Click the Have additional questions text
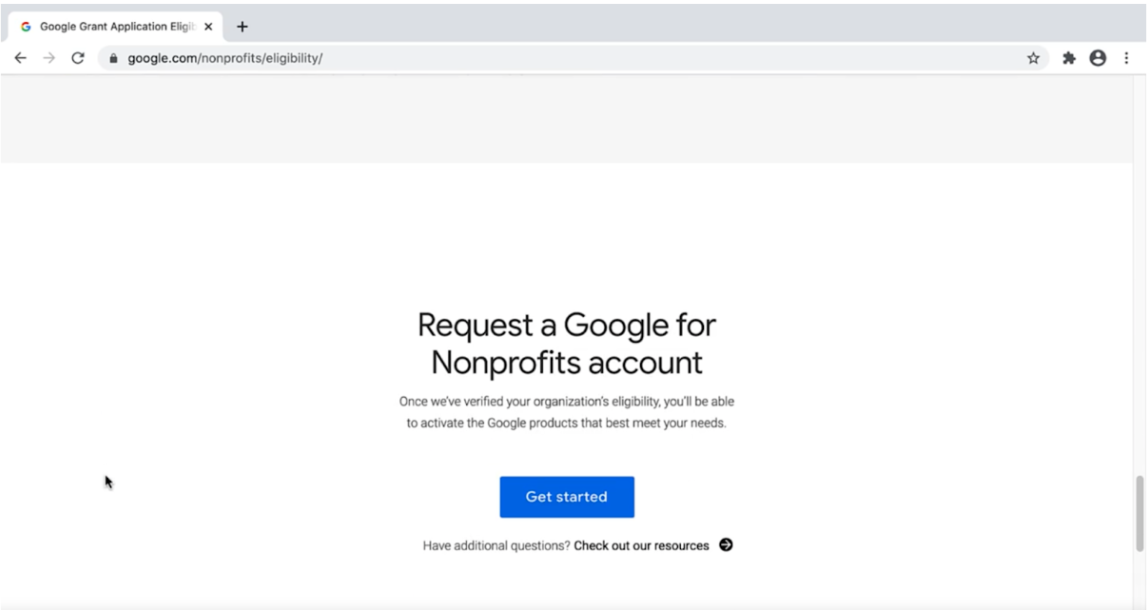 496,546
